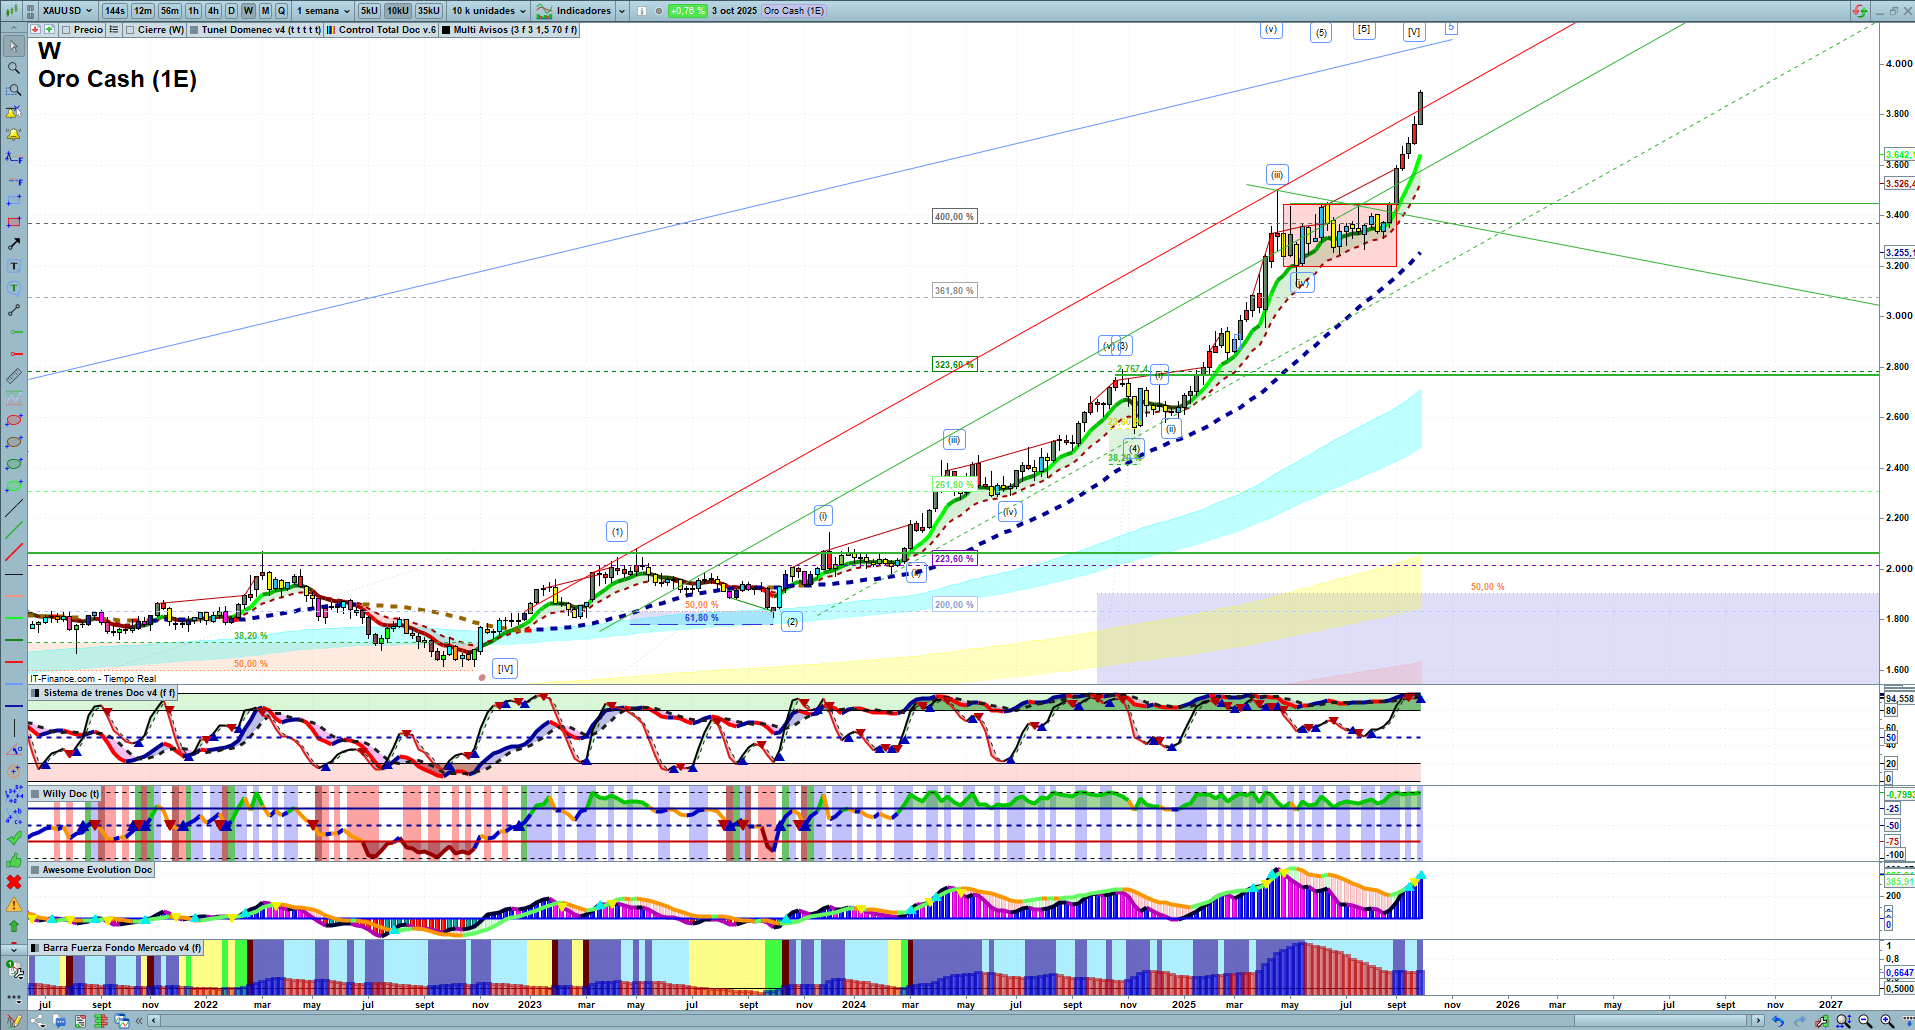Toggle the Precio checkbox

coord(66,30)
